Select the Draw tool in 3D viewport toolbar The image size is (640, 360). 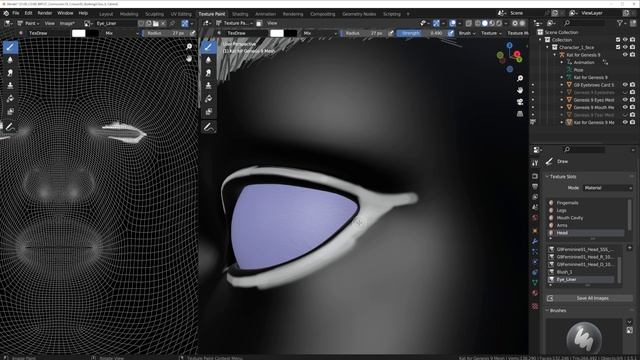[209, 47]
